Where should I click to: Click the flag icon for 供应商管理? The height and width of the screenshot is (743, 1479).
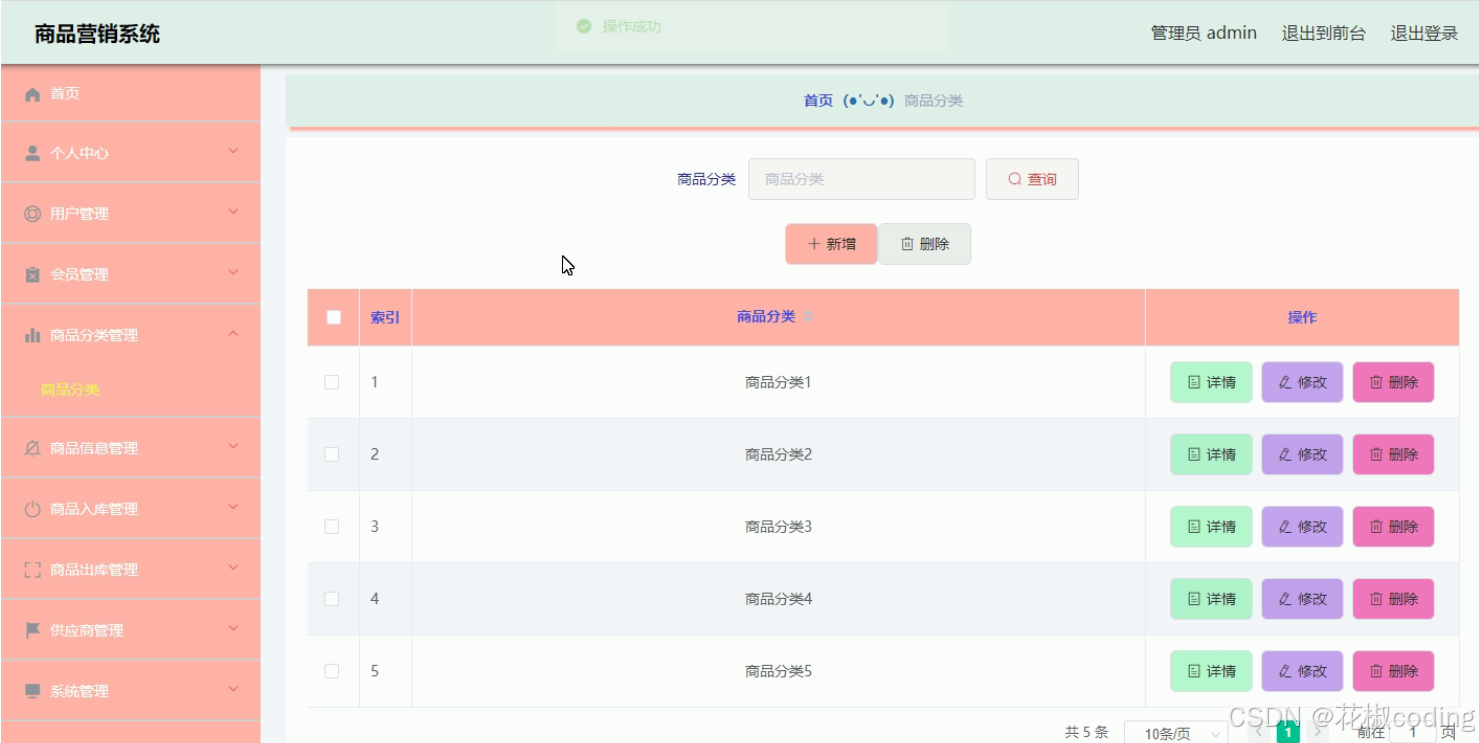[32, 631]
